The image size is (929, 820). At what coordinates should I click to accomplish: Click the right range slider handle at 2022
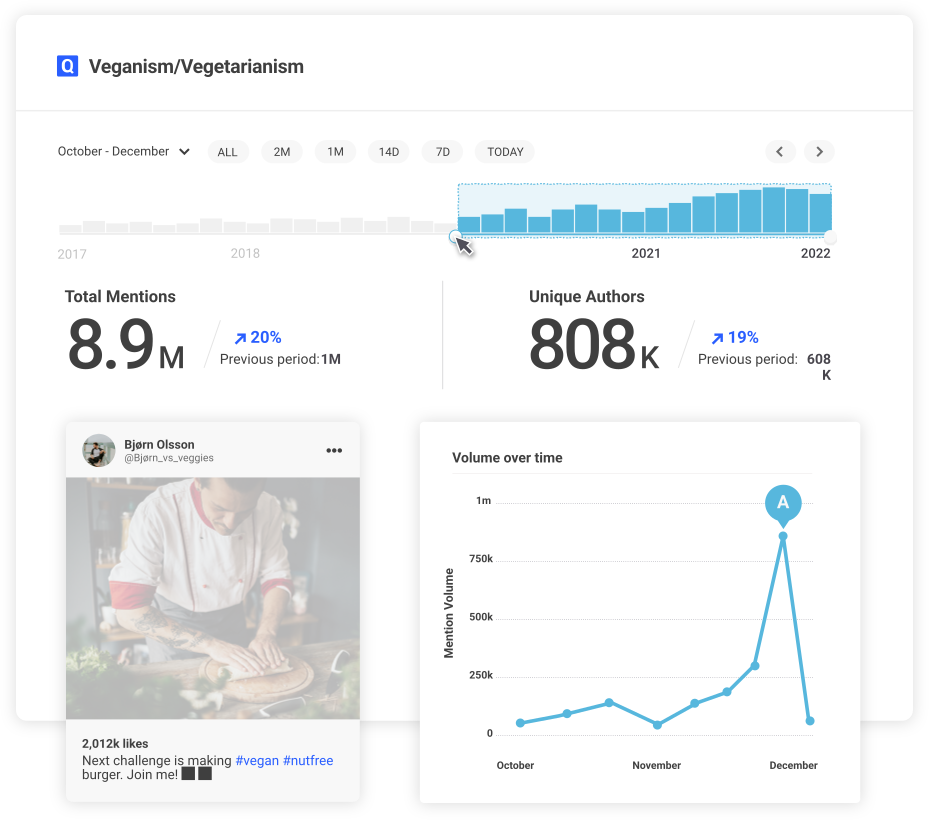[831, 238]
